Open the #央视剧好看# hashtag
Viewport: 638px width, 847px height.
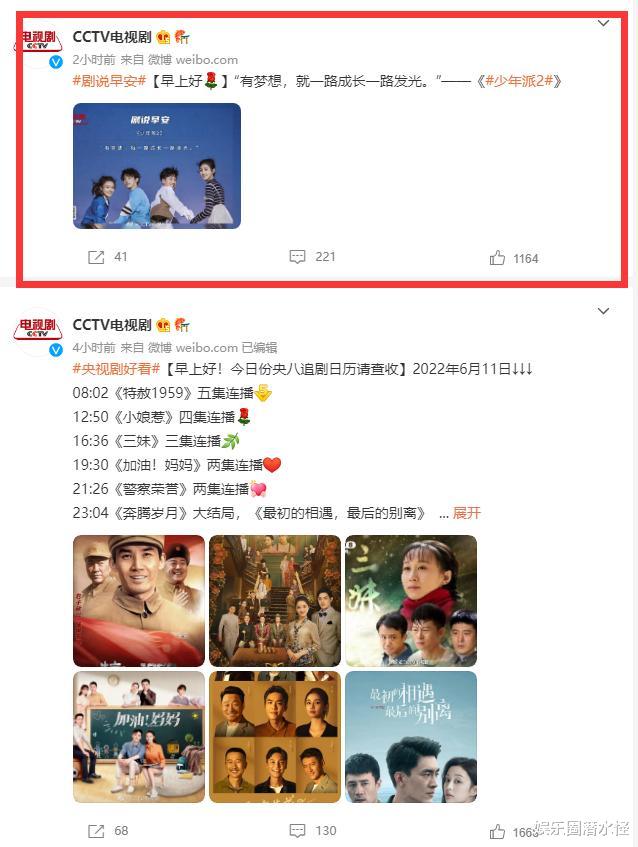pos(117,369)
